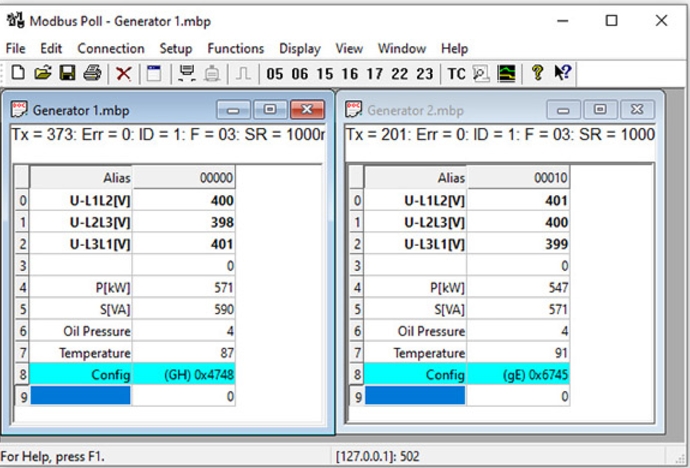Click the Connect toolbar icon
Screen dimensions: 690x468
(x=187, y=73)
